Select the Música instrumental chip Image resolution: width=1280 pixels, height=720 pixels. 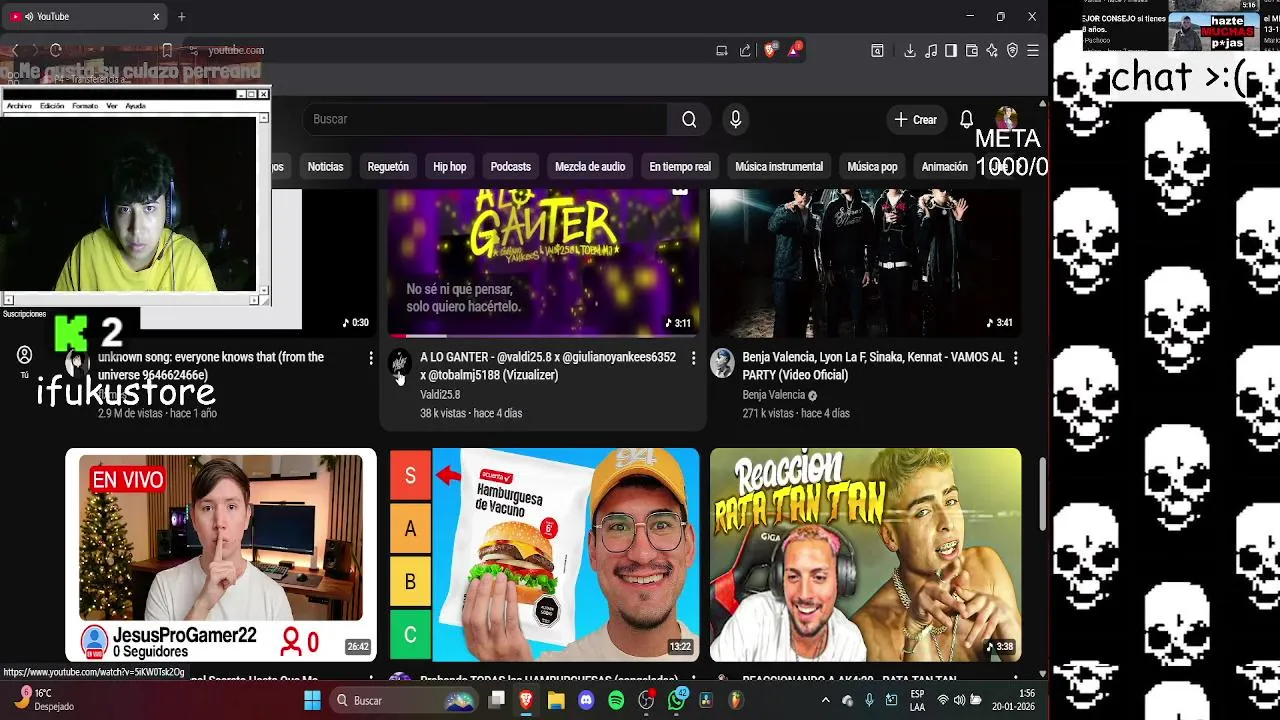point(779,167)
